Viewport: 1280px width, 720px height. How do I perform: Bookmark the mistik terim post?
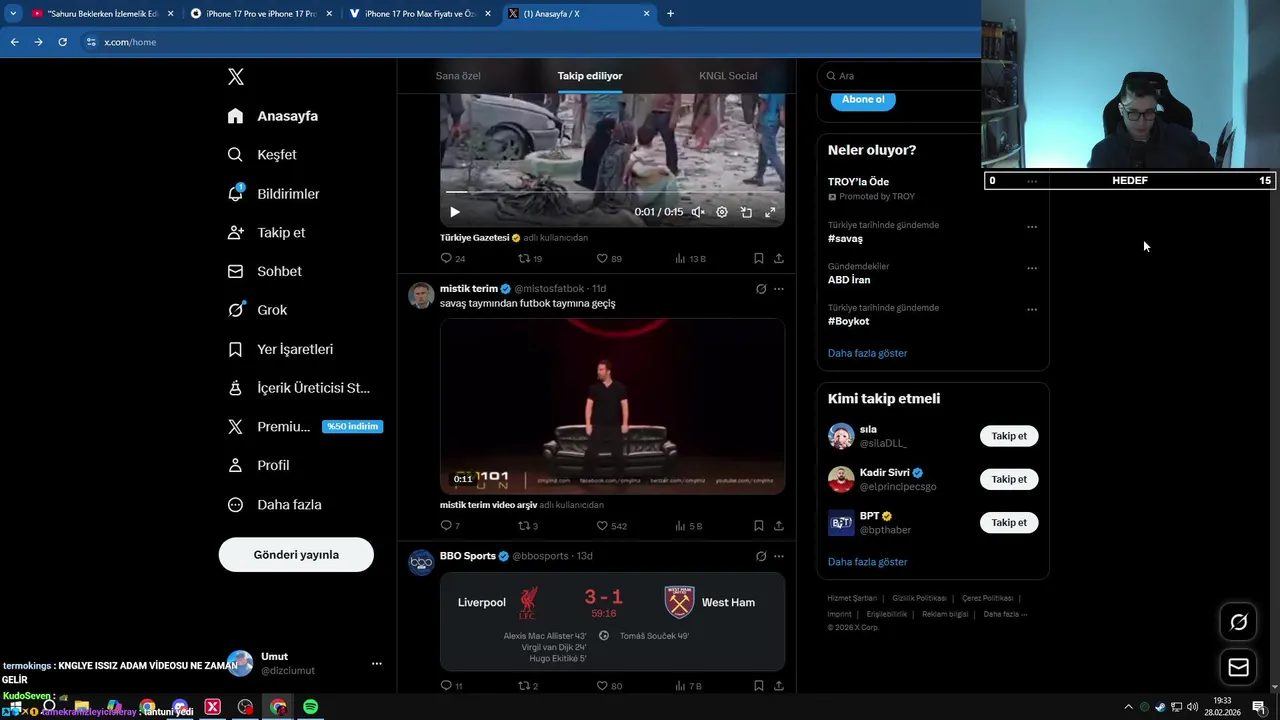[759, 526]
